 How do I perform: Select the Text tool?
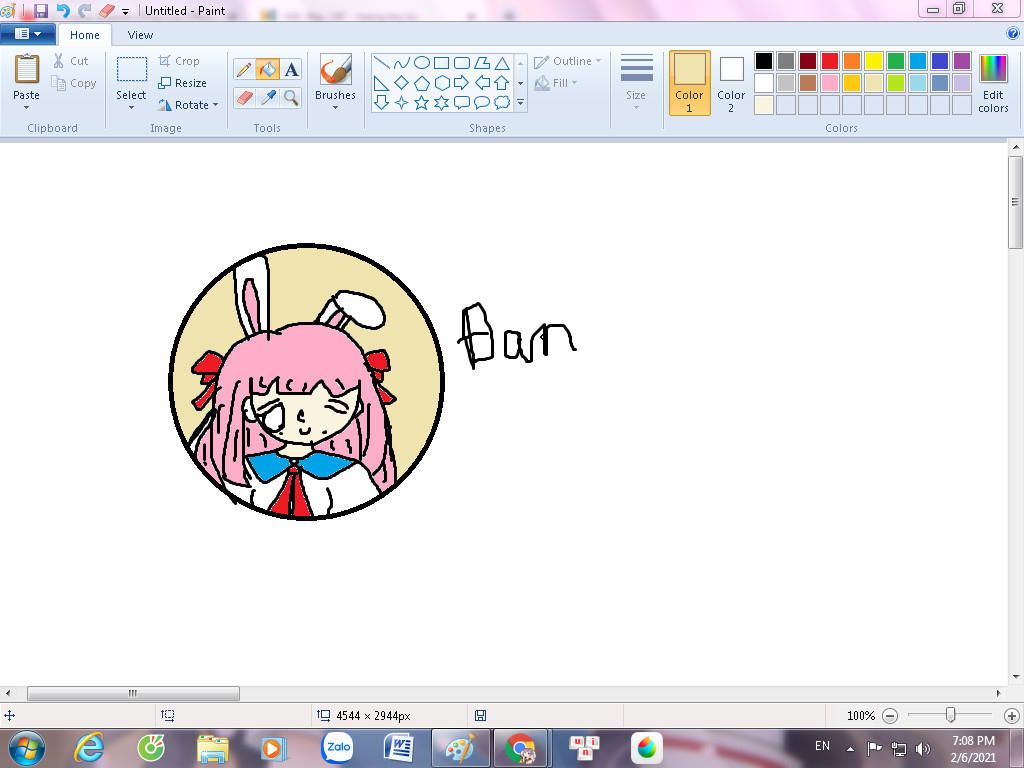click(x=291, y=69)
